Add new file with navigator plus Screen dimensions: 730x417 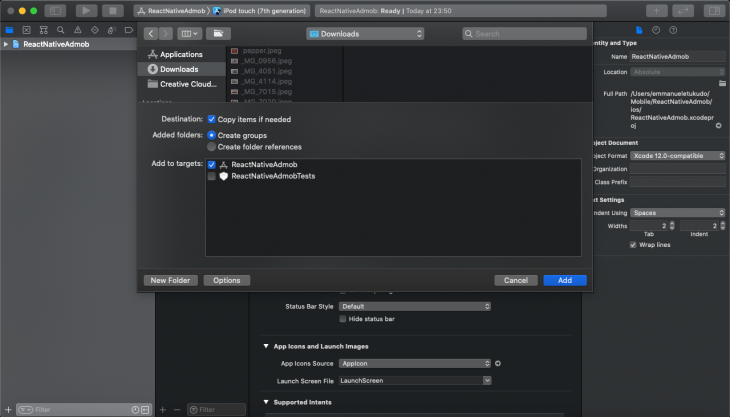[8, 410]
